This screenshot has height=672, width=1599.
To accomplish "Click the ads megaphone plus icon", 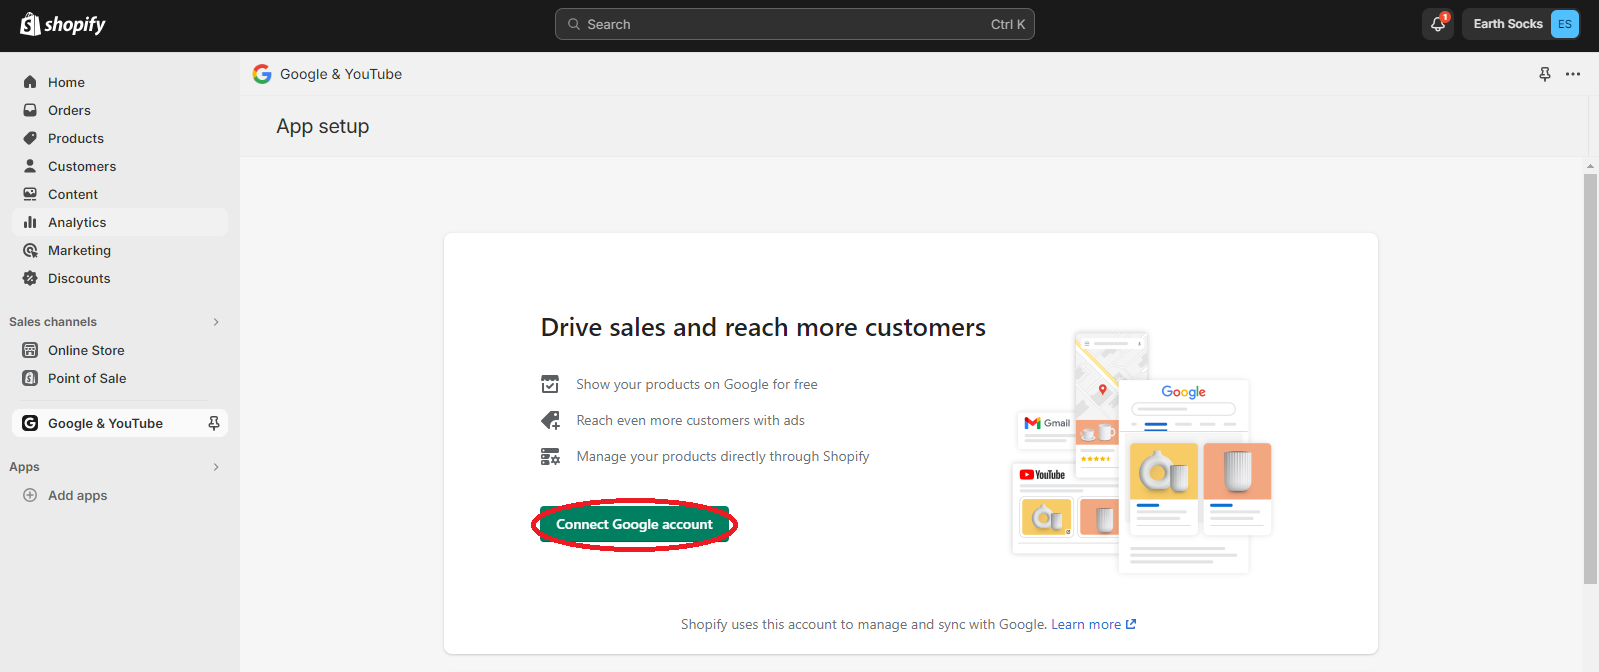I will tap(550, 420).
